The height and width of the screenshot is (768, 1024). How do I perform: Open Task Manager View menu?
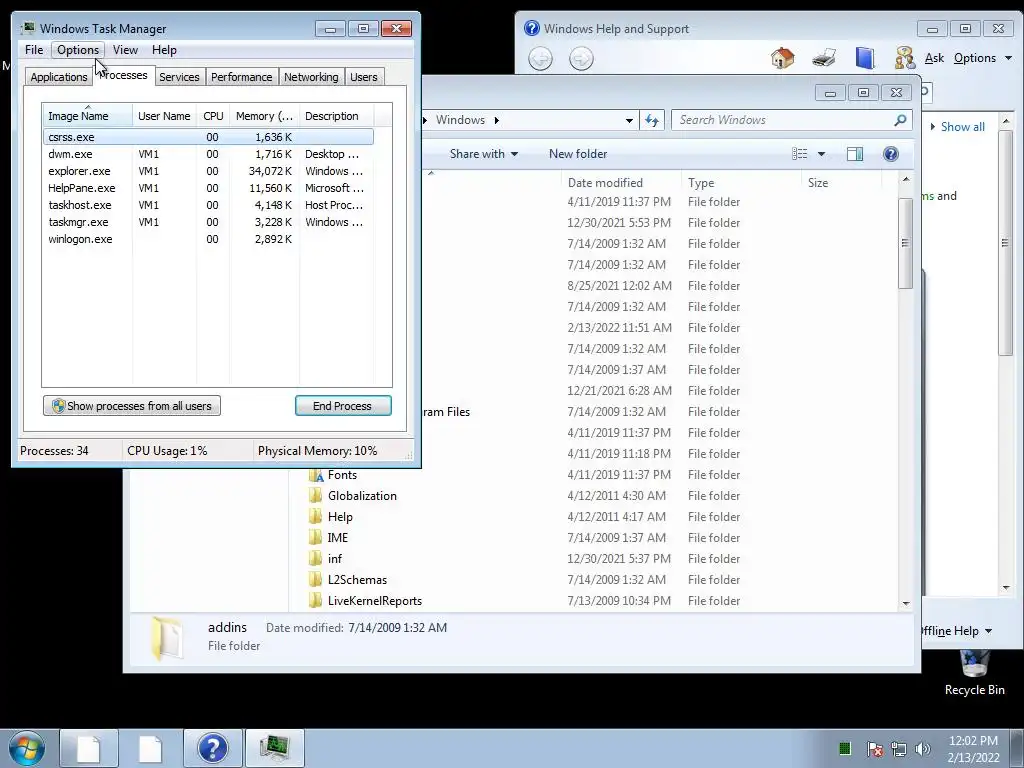[x=125, y=50]
